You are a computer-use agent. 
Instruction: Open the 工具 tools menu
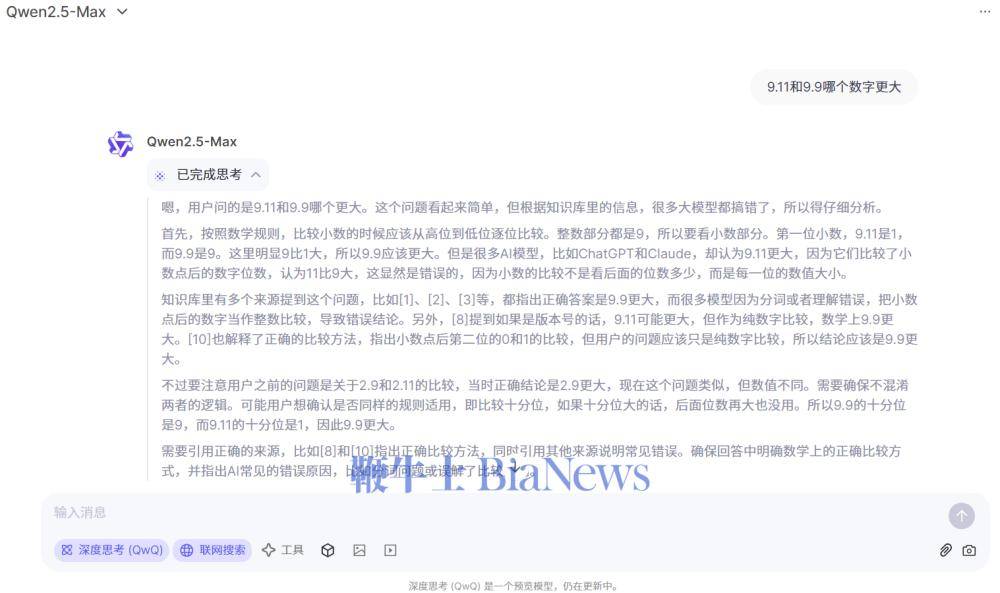(283, 550)
